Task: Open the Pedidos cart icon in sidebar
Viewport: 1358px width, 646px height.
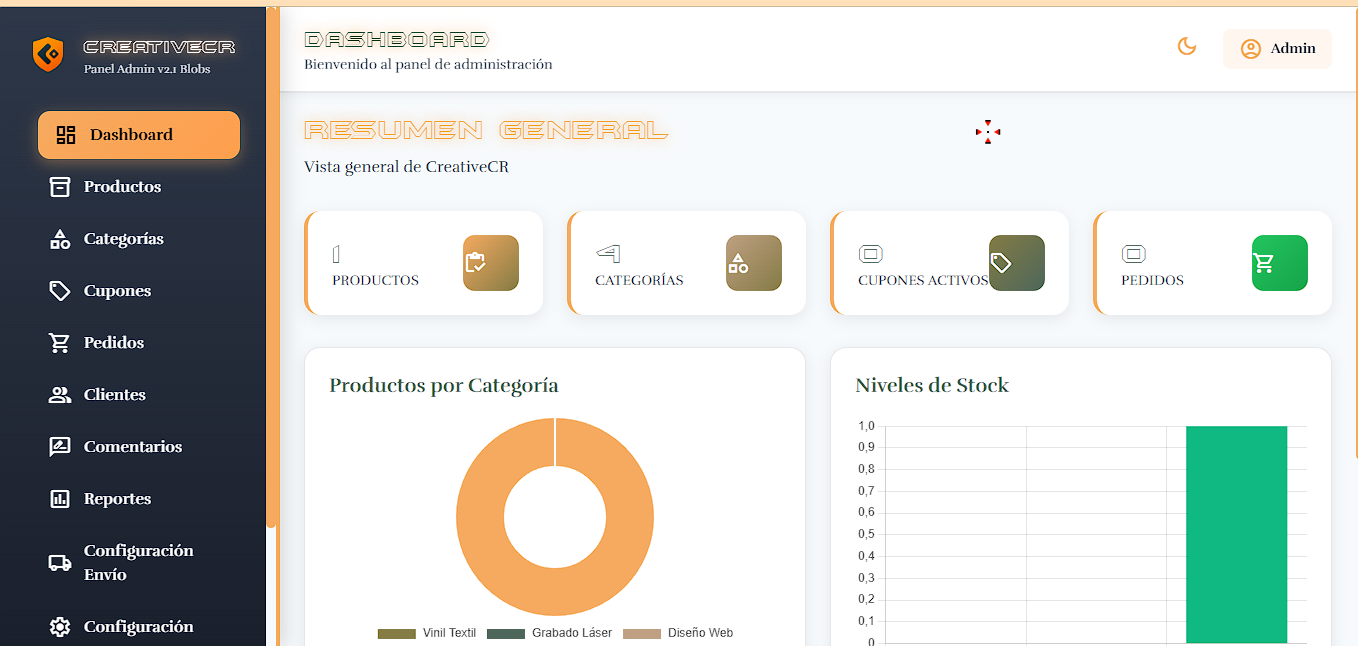Action: (60, 343)
